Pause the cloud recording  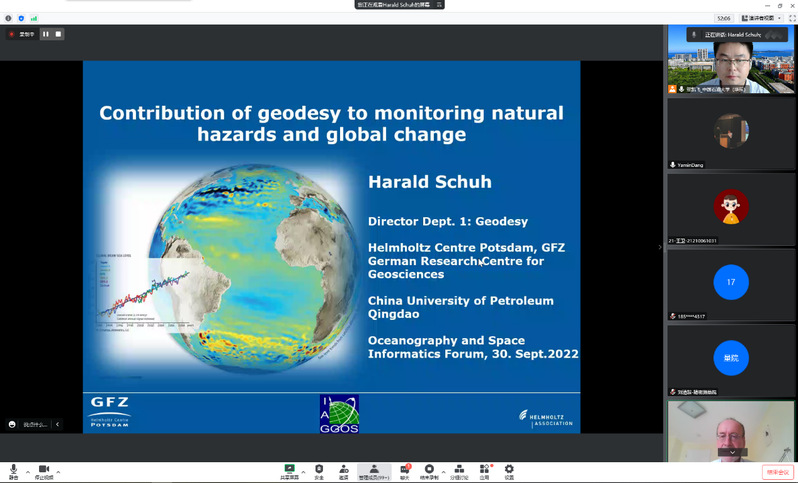click(45, 34)
